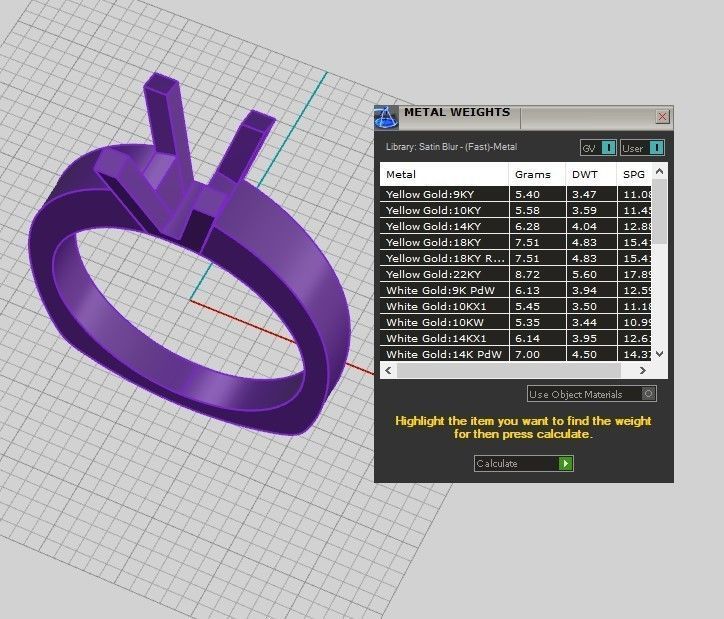Click the table's scroll down arrow
This screenshot has width=724, height=619.
[x=659, y=354]
